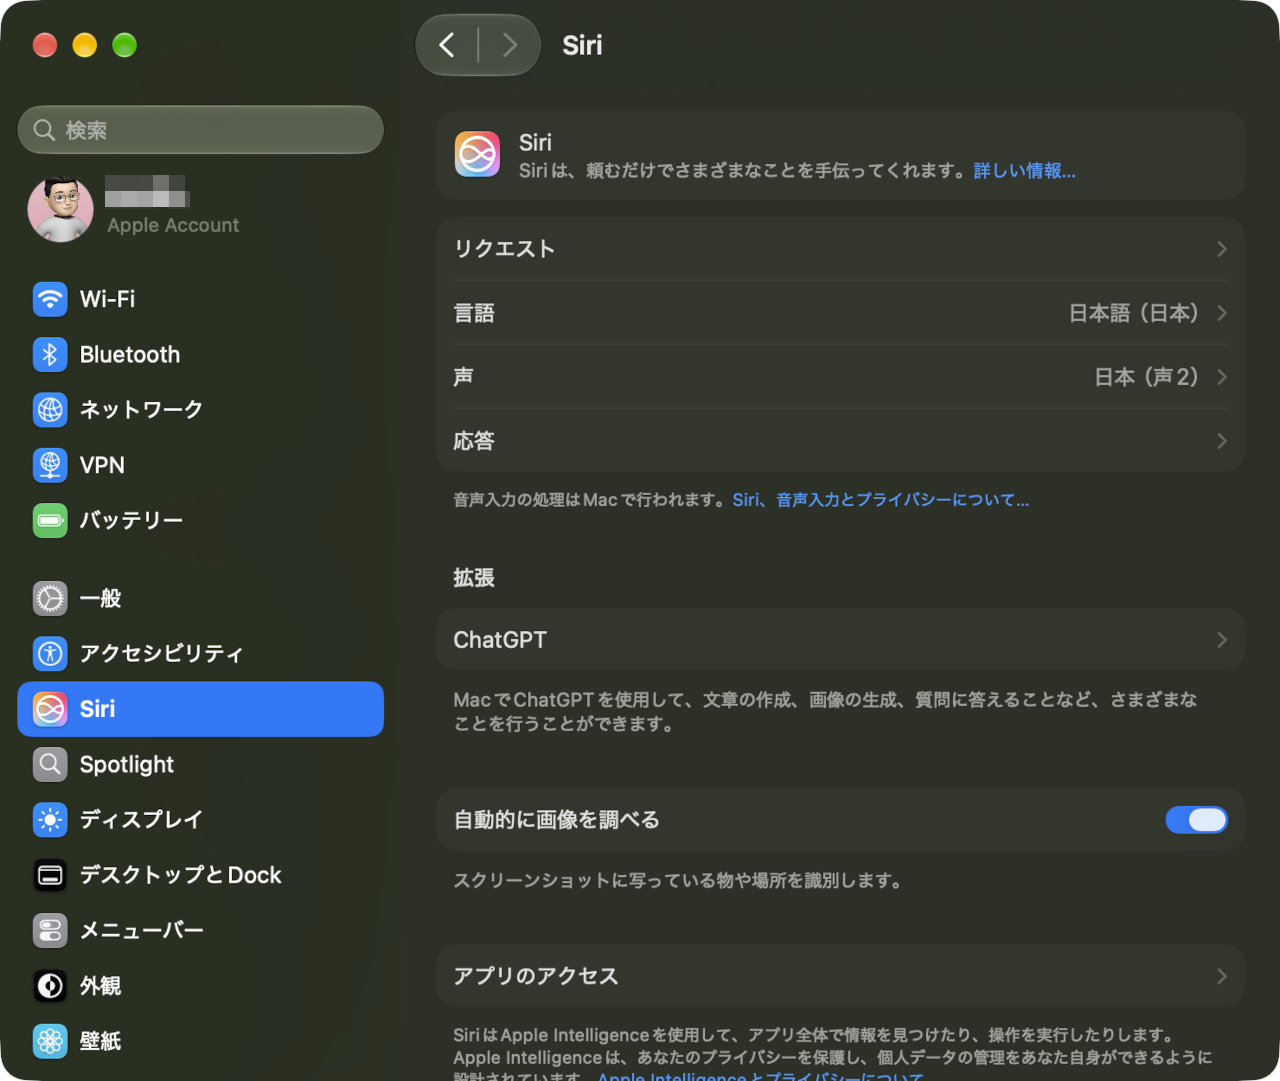Go back with the left chevron button
1280x1081 pixels.
(447, 45)
